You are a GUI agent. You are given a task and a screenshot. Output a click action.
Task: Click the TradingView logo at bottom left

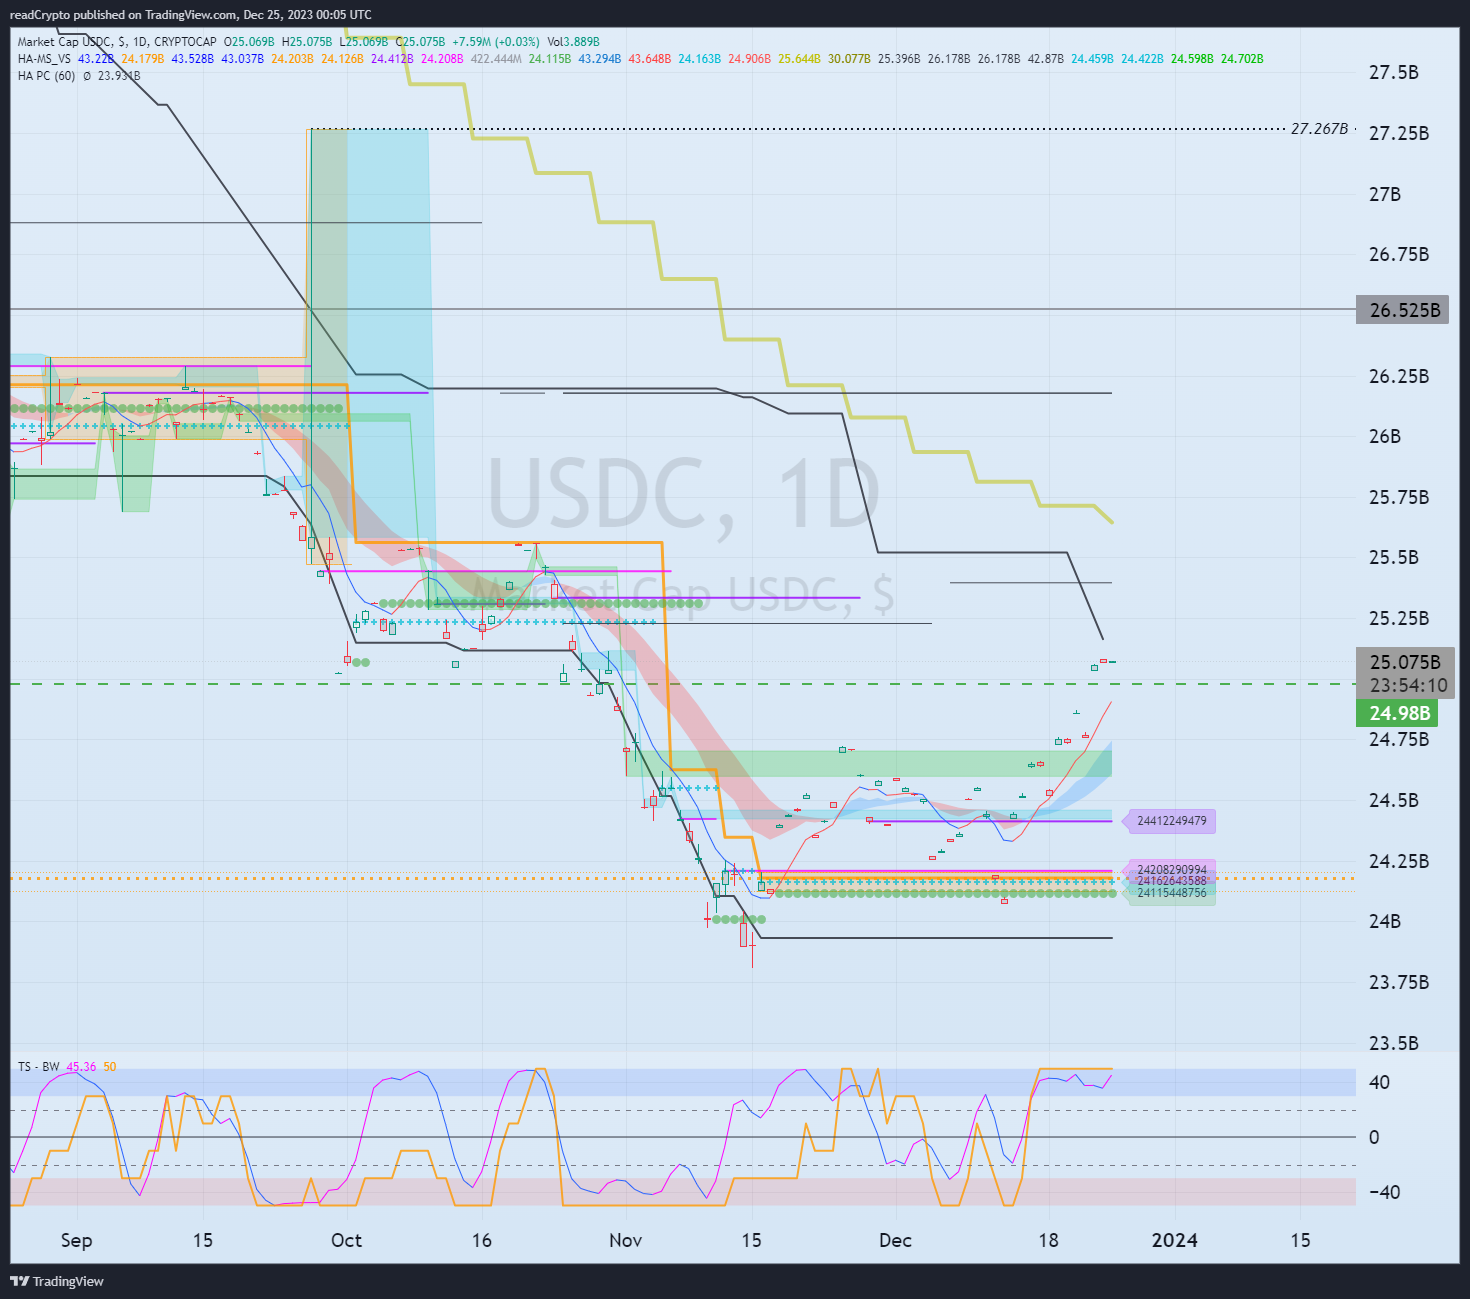57,1281
